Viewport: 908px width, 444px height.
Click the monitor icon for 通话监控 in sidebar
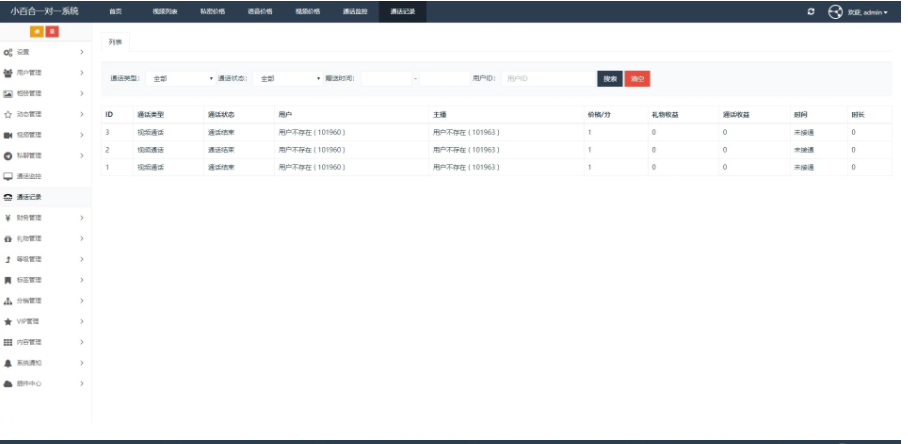(8, 177)
